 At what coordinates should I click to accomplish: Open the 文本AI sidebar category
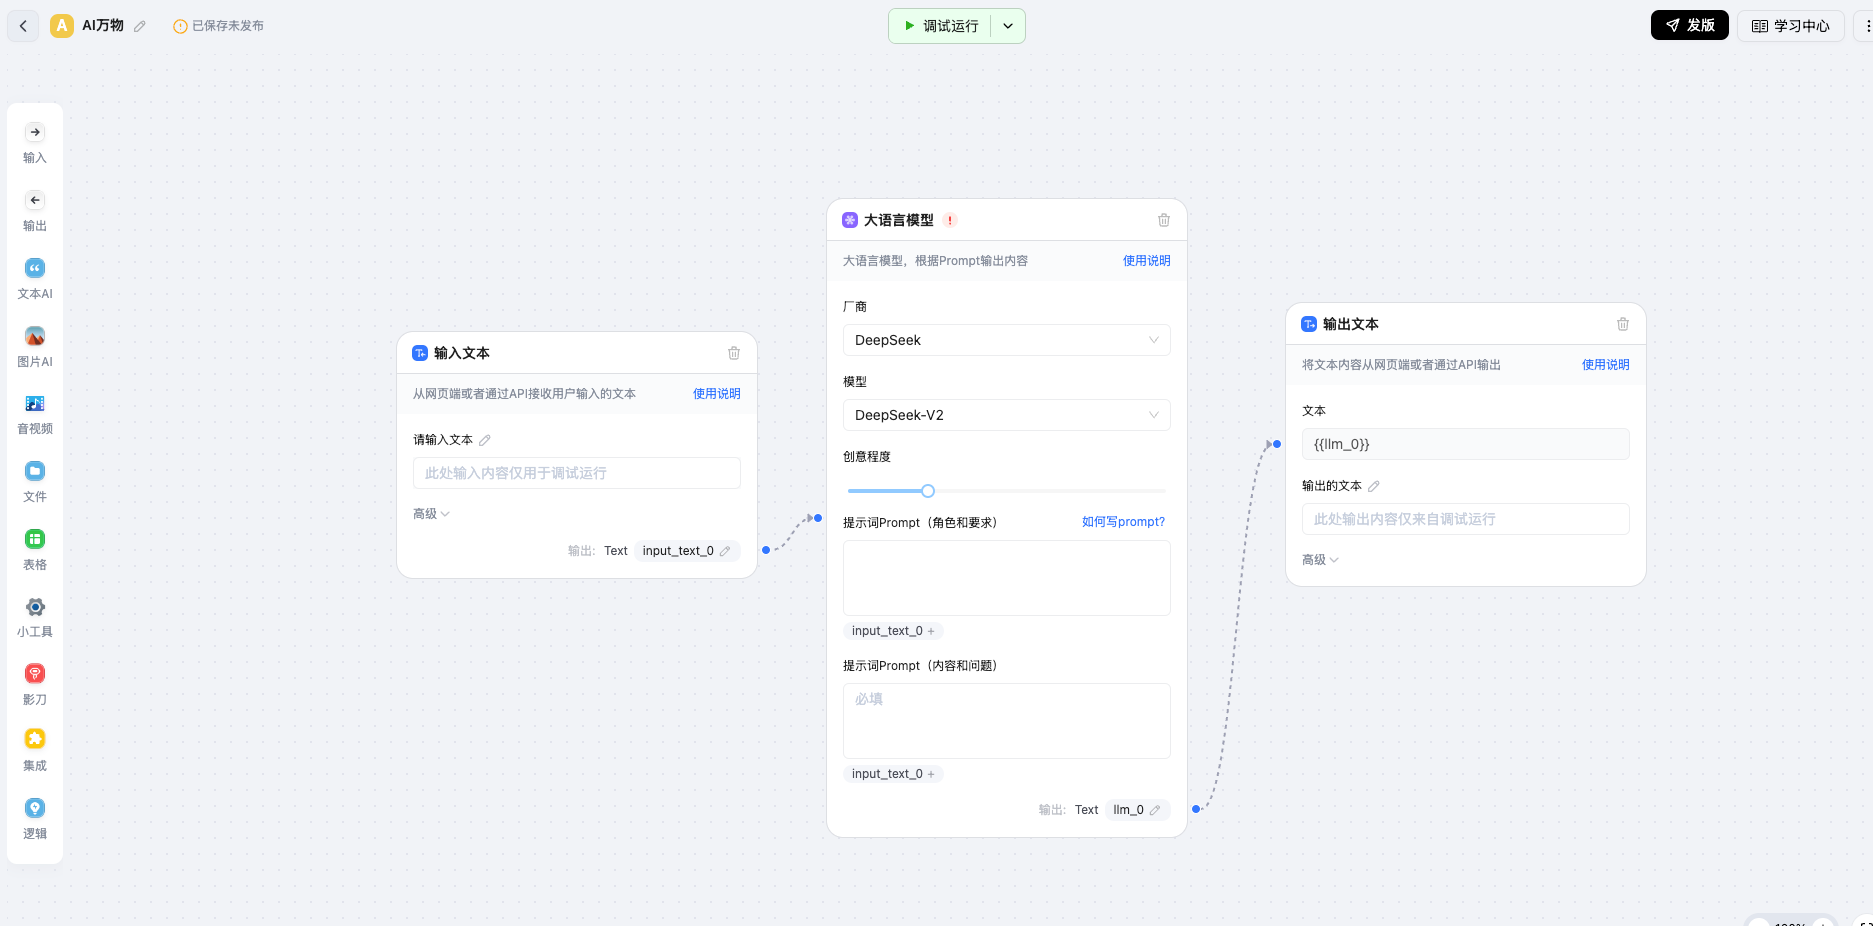tap(35, 279)
